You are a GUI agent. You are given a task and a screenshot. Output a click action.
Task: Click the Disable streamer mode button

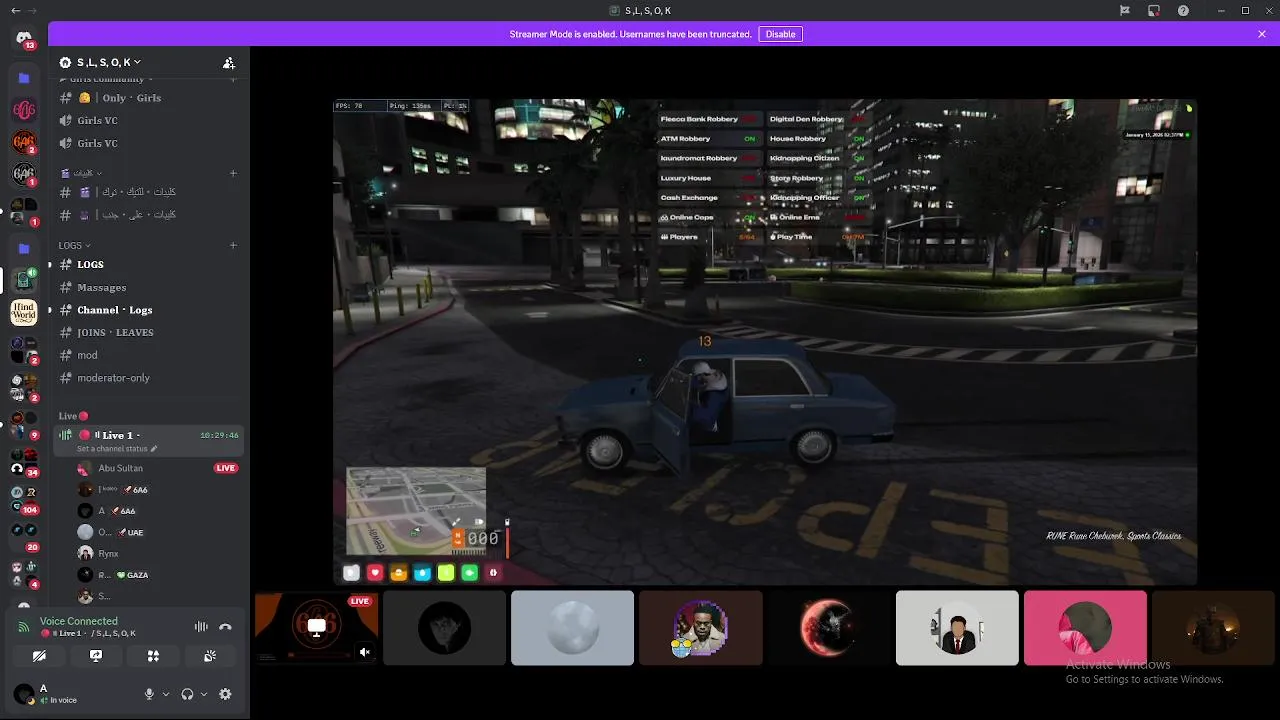(x=780, y=34)
